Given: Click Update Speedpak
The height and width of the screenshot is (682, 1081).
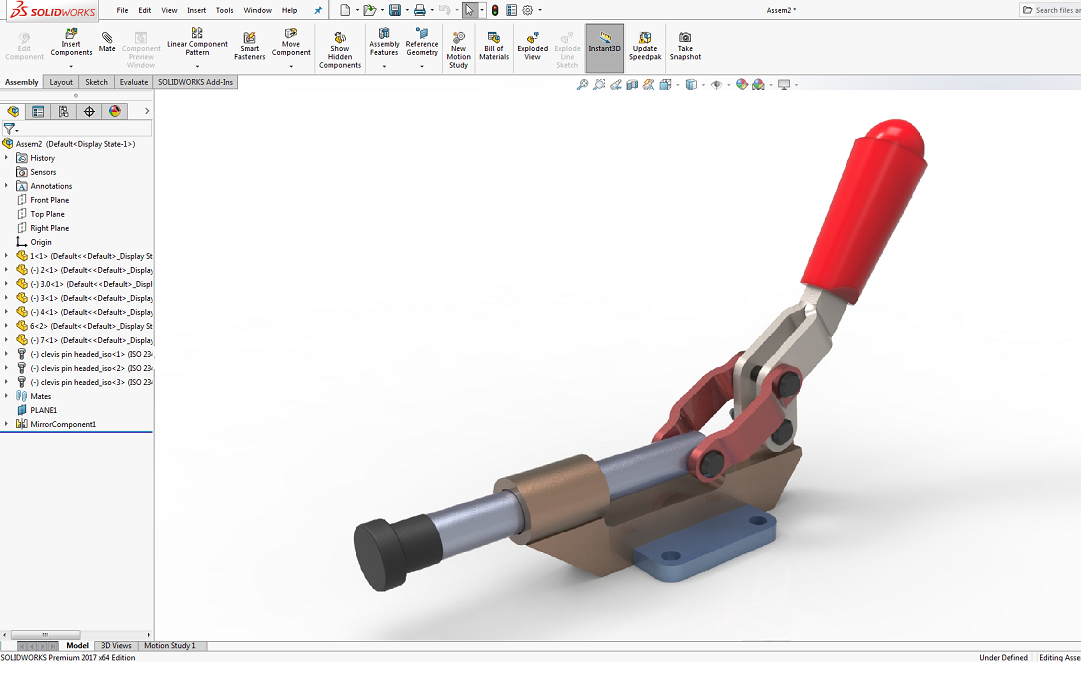Looking at the screenshot, I should pyautogui.click(x=645, y=46).
